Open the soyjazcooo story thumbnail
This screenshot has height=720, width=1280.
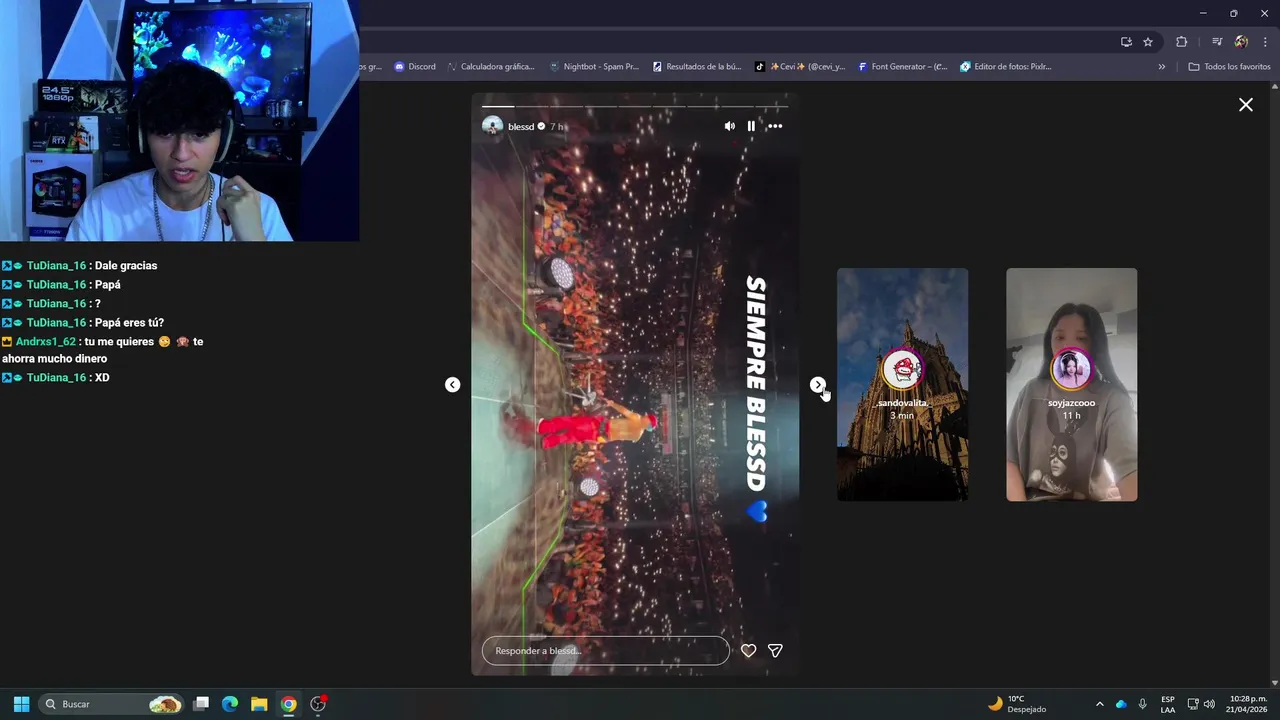click(1071, 384)
